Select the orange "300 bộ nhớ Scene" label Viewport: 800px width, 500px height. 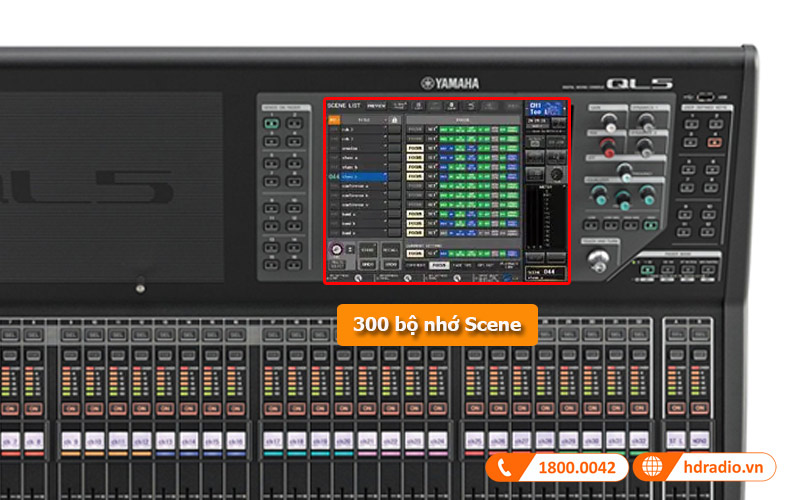coord(437,325)
